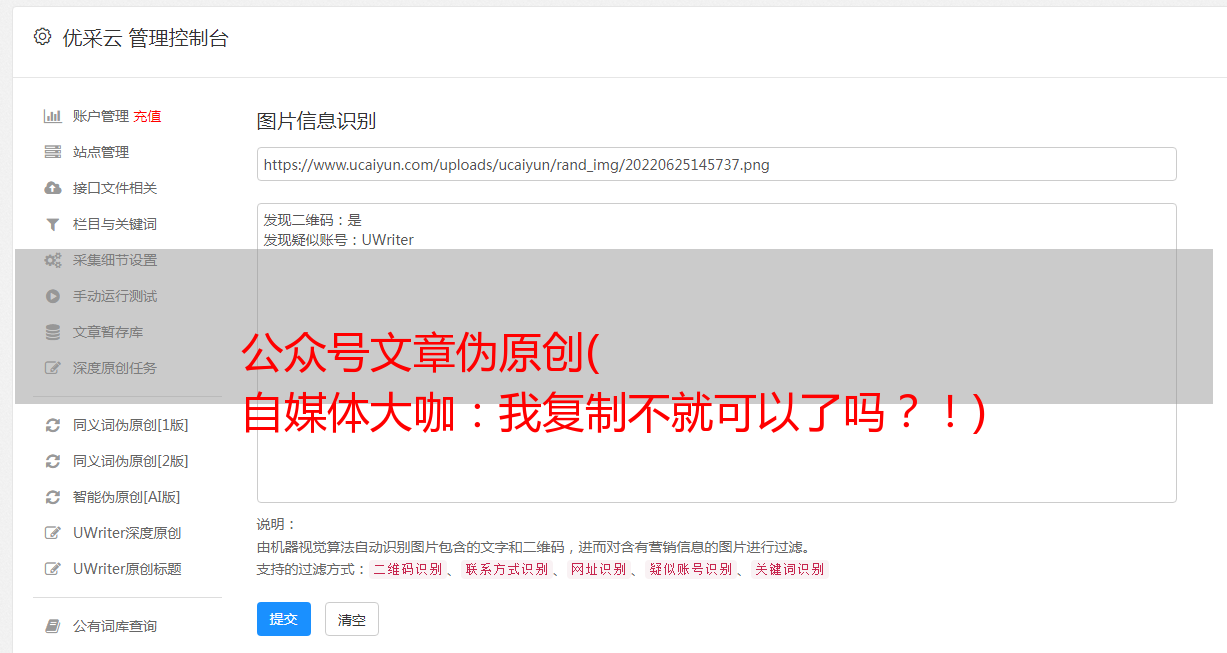Click the refresh icon for 同义词伪原创[1版]
This screenshot has width=1227, height=653.
pos(53,425)
